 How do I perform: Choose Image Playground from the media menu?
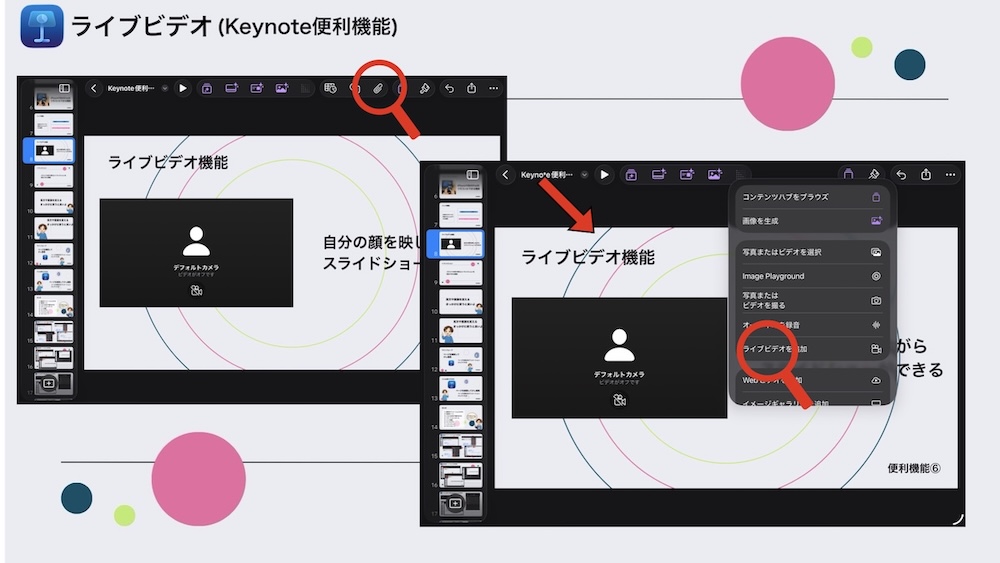pyautogui.click(x=811, y=276)
